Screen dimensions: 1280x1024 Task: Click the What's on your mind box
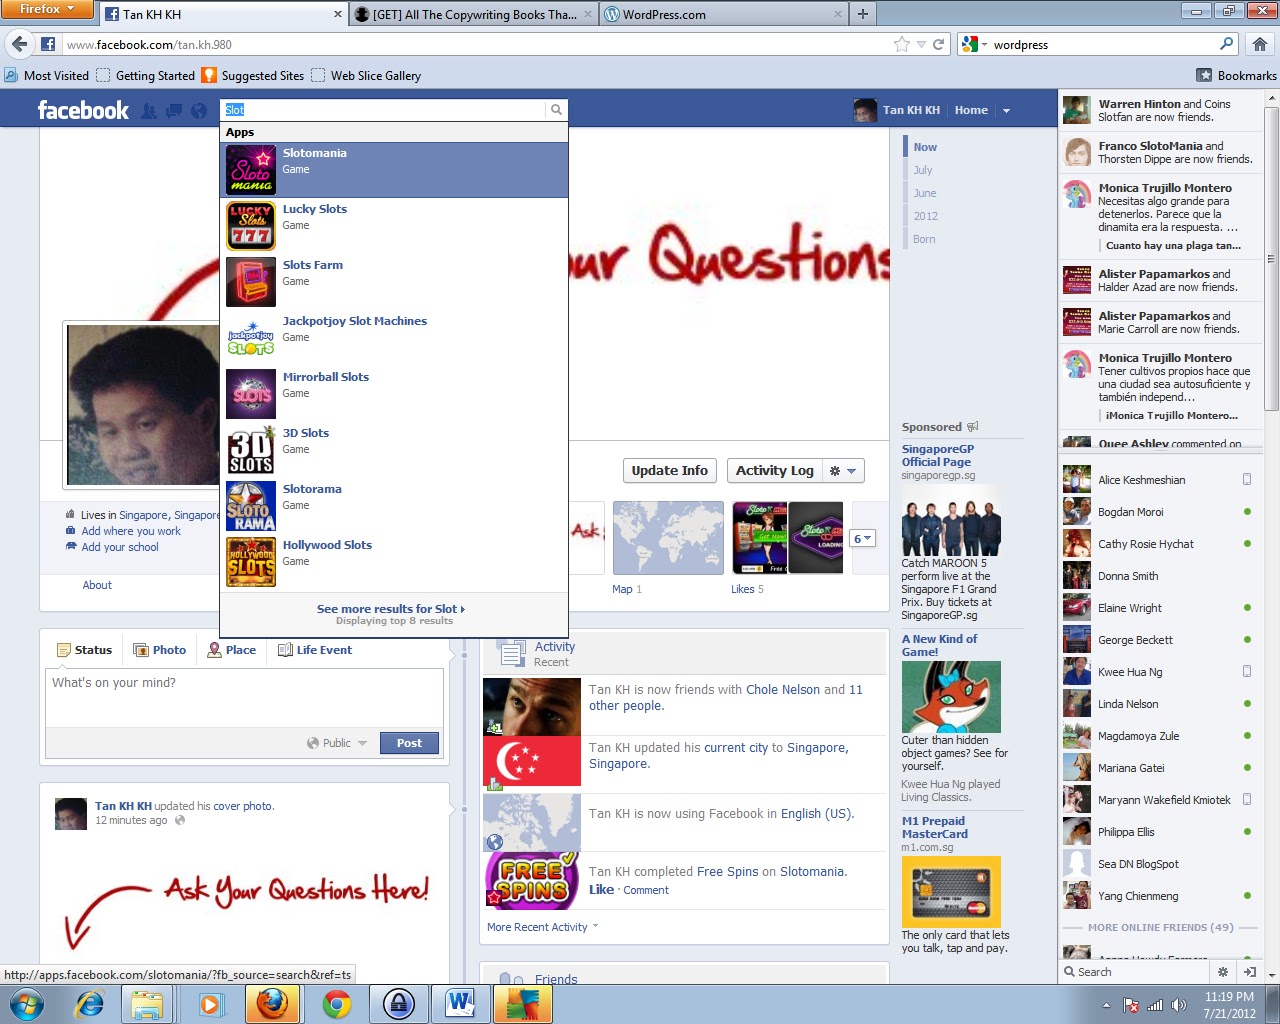[244, 697]
